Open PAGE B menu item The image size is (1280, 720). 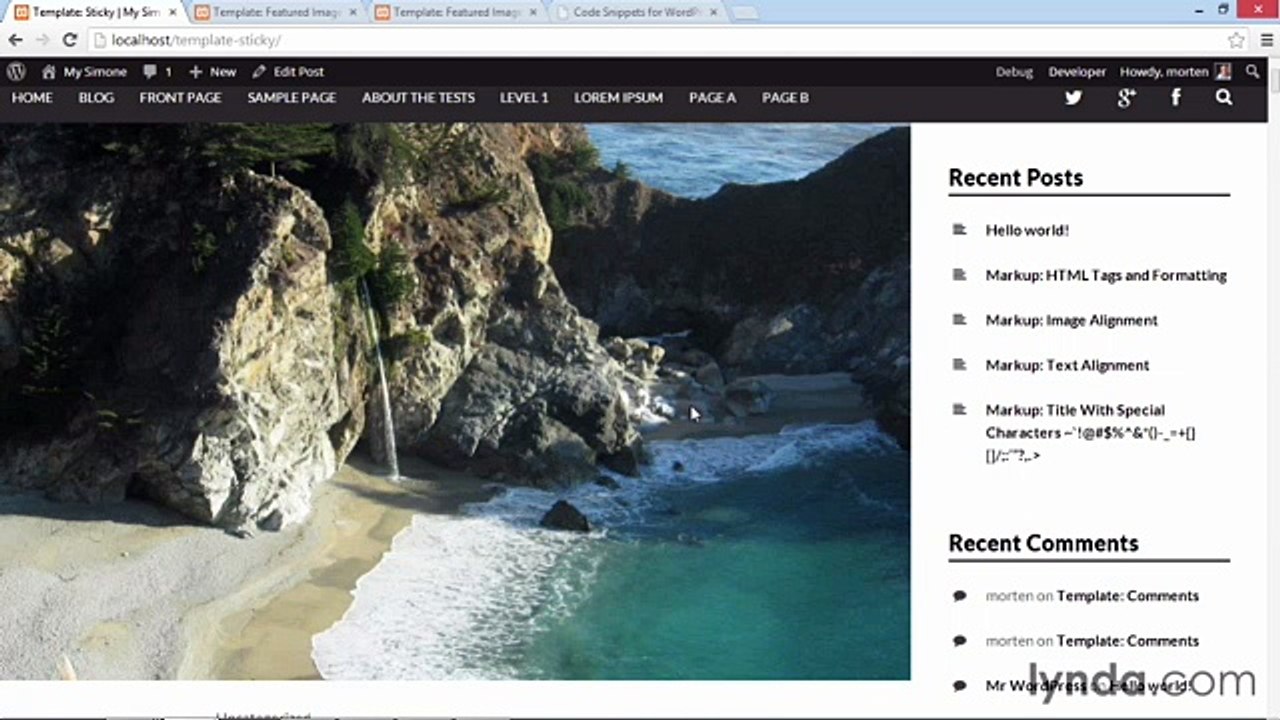pos(785,98)
